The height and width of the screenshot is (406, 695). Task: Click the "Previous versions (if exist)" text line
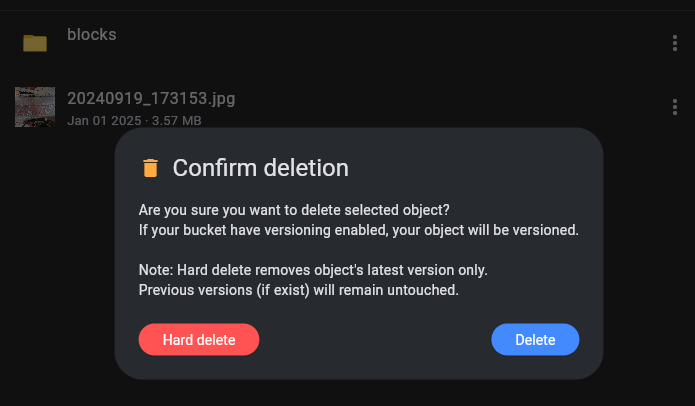pyautogui.click(x=298, y=290)
